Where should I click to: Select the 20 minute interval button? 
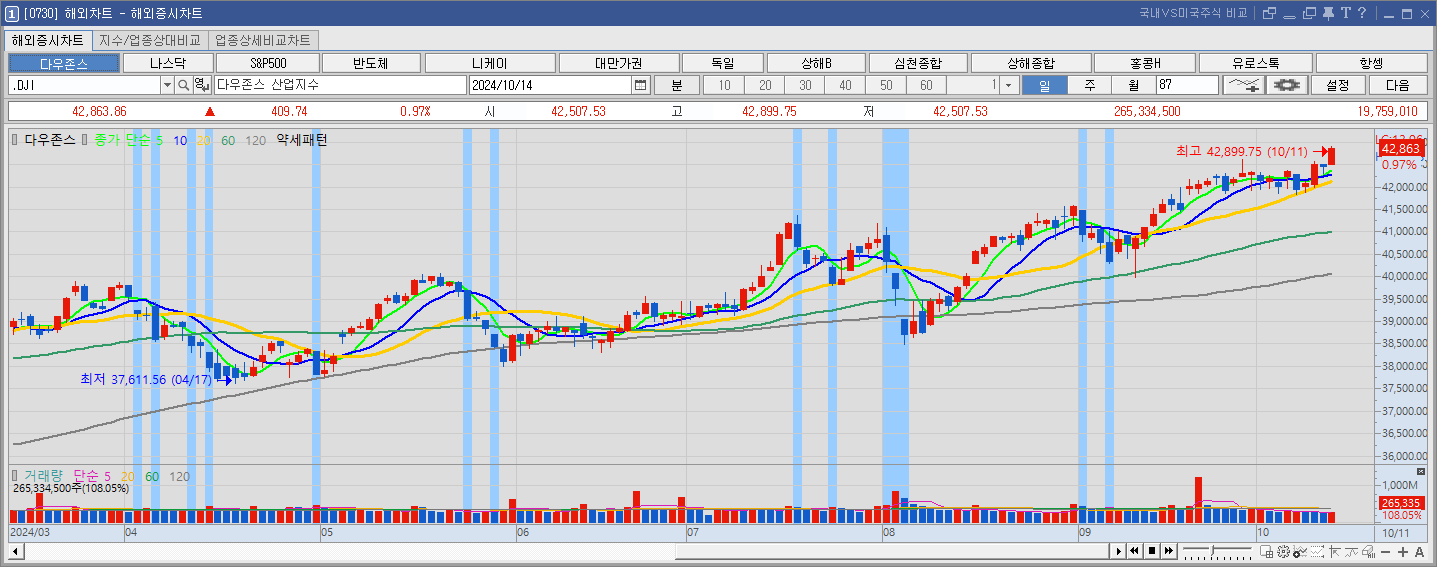click(x=765, y=85)
